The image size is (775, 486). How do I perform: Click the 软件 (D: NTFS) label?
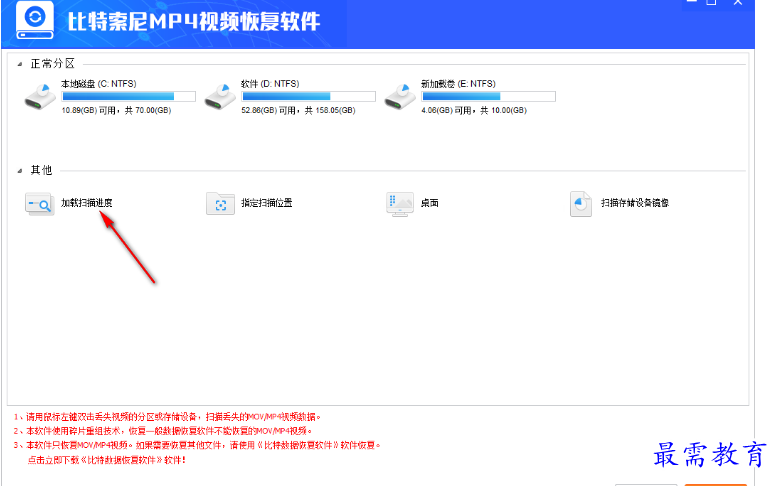point(270,84)
